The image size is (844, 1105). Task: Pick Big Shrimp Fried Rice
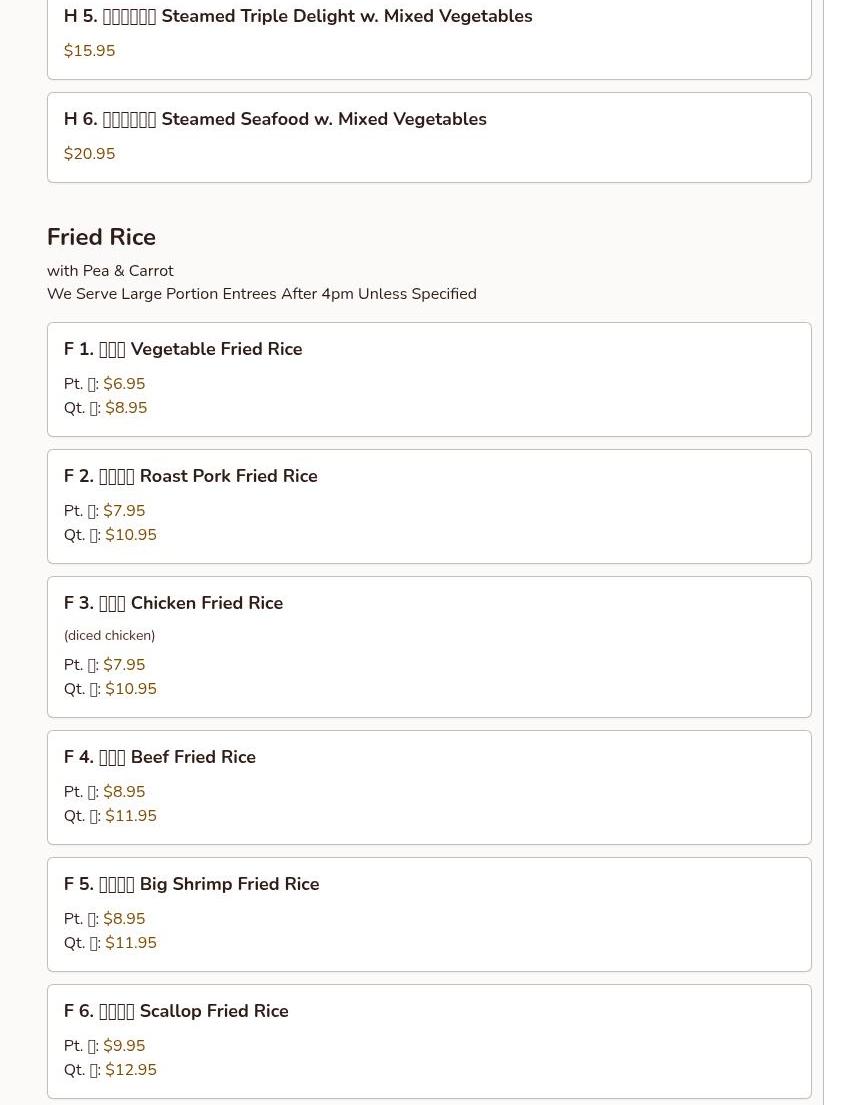click(192, 885)
